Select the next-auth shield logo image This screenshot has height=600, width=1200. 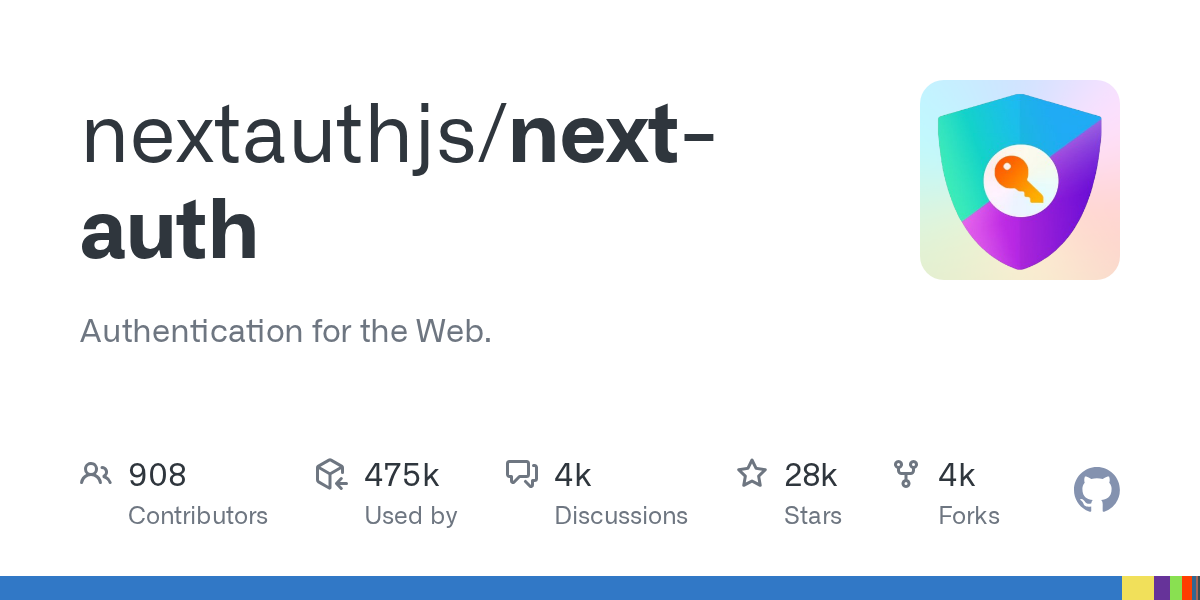[1020, 180]
